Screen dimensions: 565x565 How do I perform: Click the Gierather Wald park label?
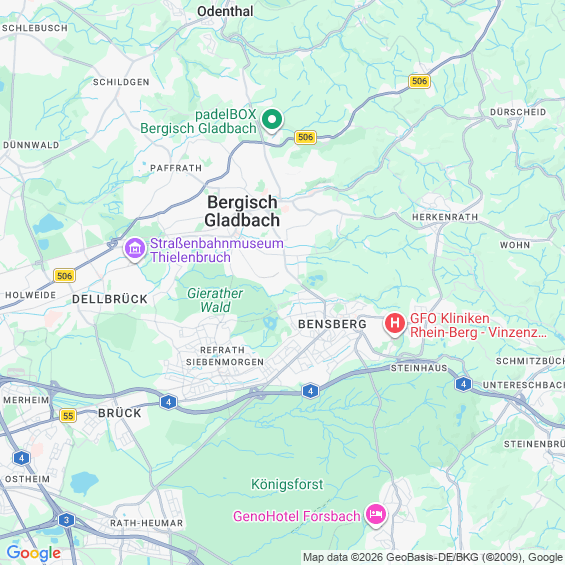coord(215,300)
